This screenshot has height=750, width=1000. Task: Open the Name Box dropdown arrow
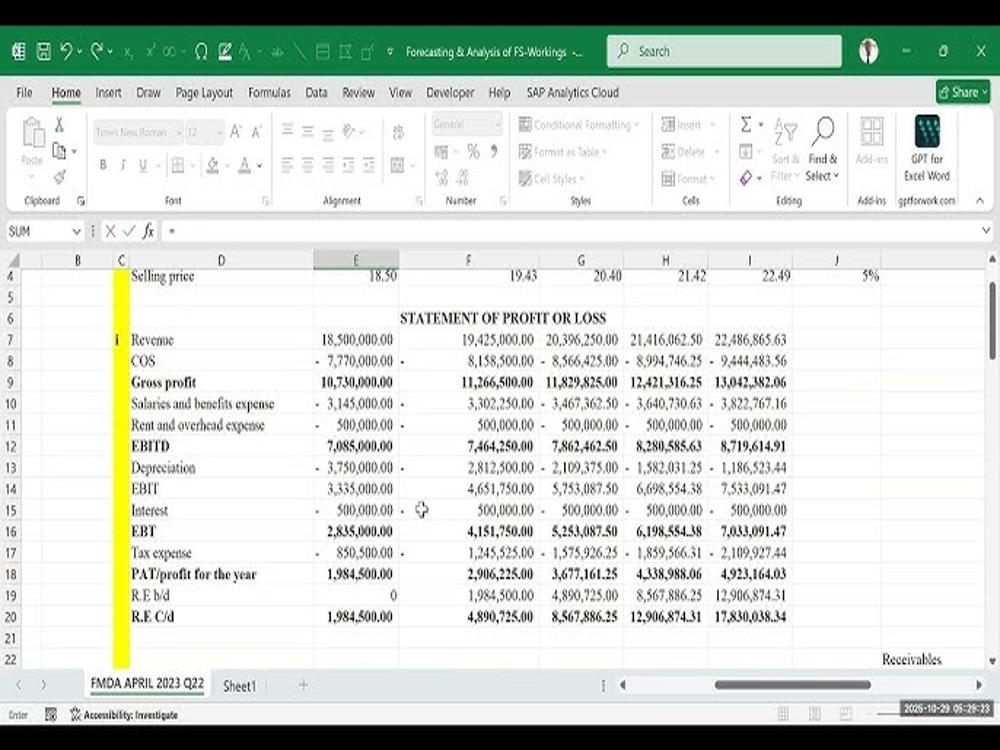[77, 231]
